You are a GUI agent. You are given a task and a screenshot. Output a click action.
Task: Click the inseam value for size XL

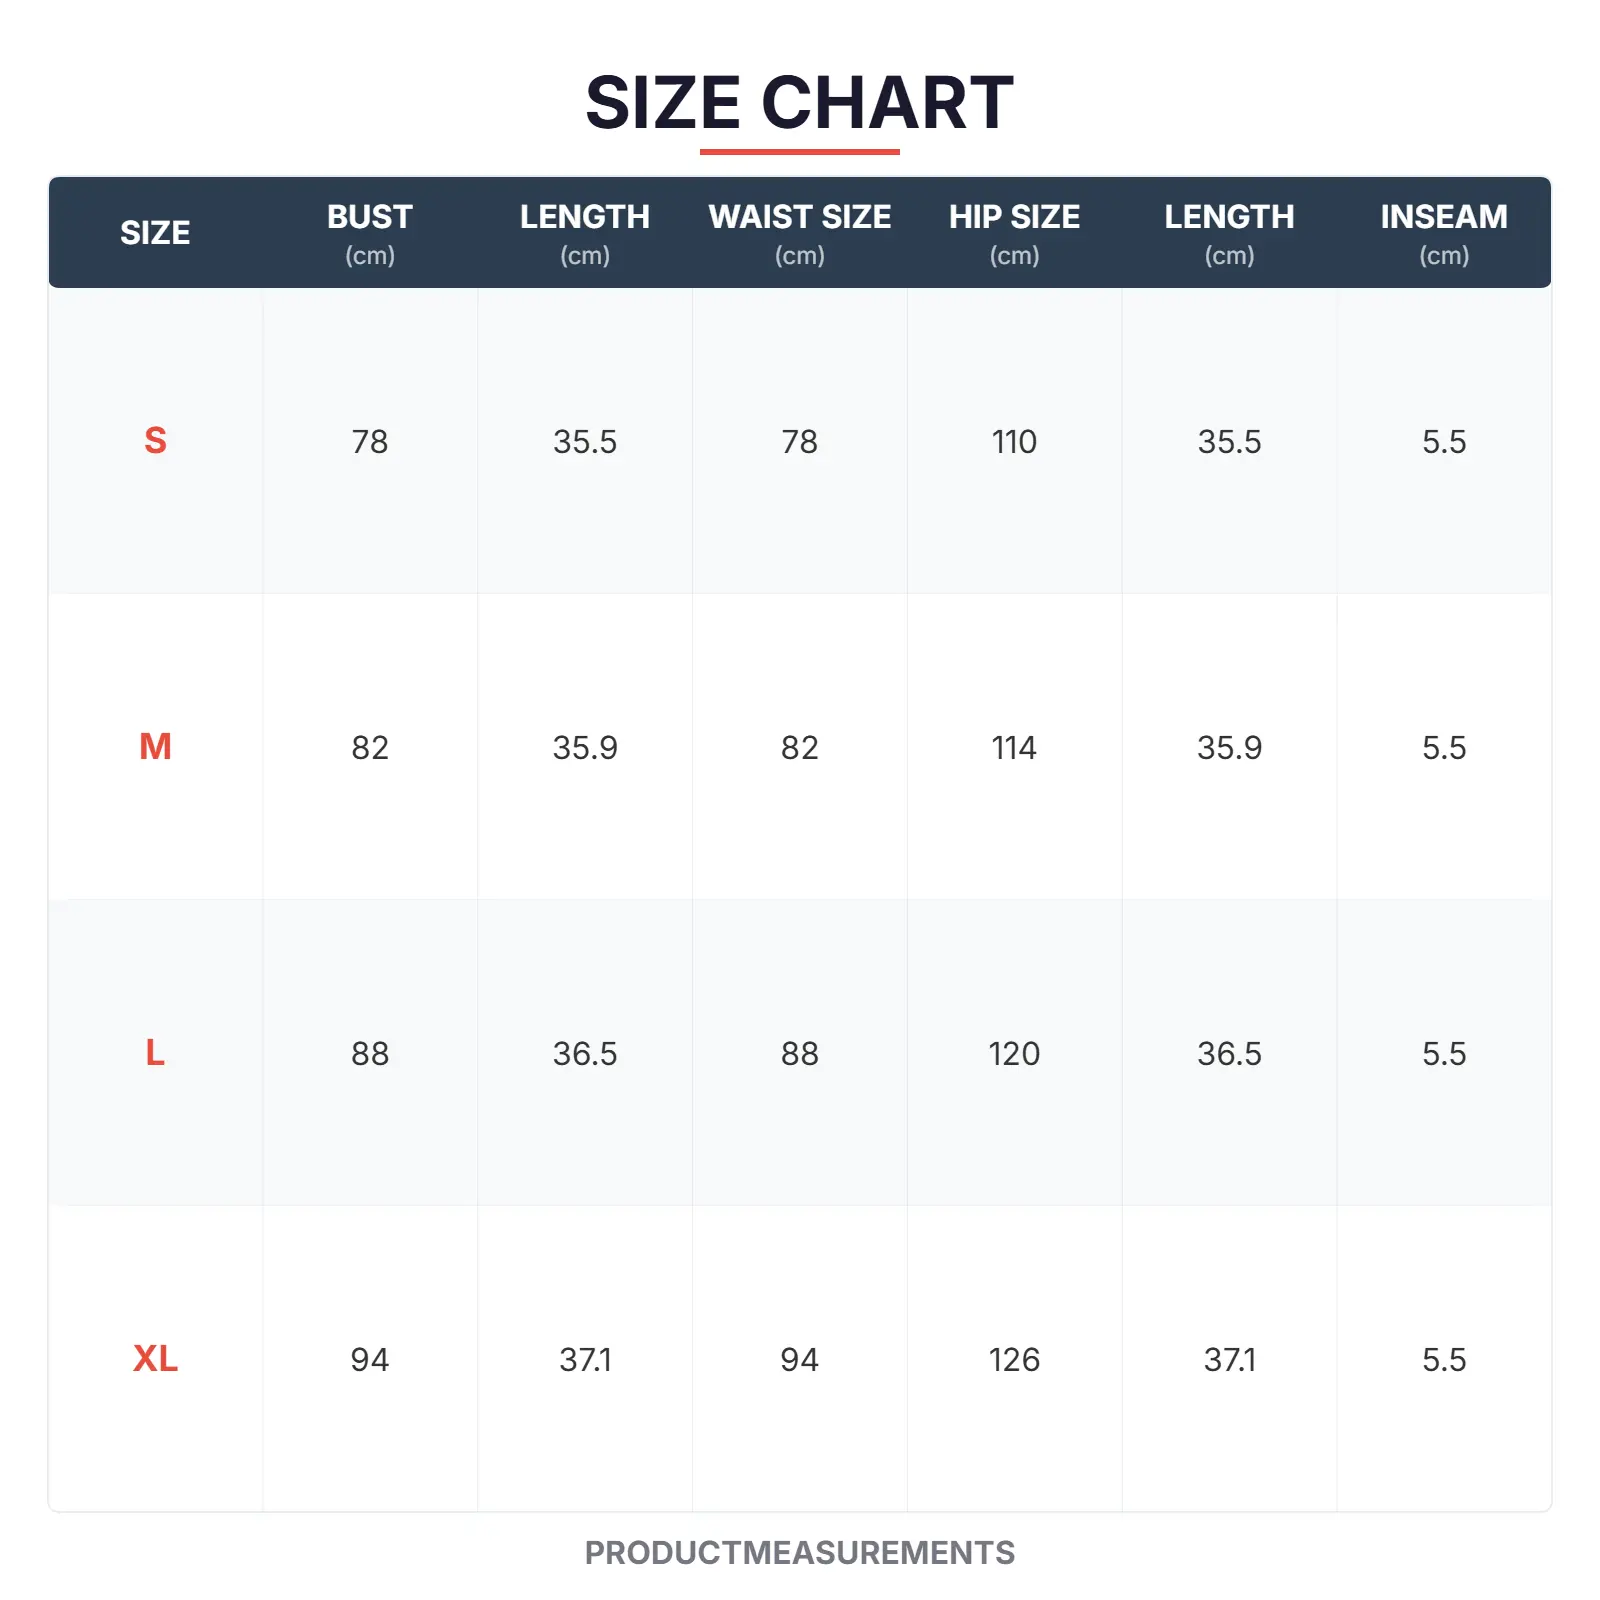tap(1444, 1360)
